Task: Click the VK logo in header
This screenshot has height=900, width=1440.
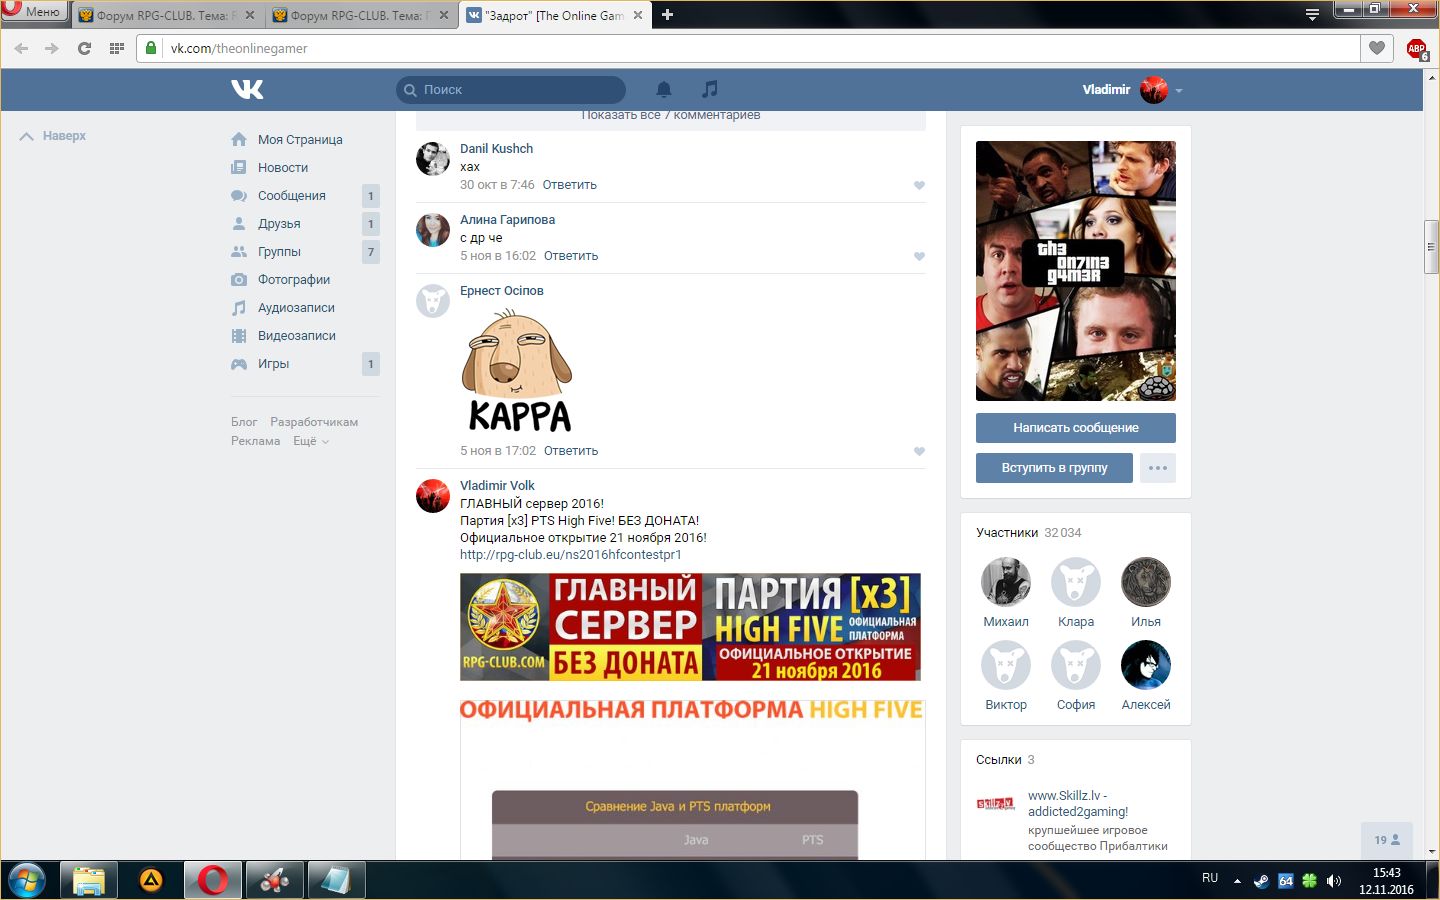Action: [x=247, y=89]
